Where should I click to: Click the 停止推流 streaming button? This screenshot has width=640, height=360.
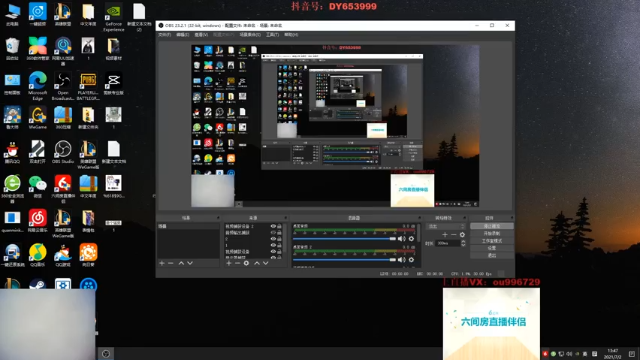(491, 226)
